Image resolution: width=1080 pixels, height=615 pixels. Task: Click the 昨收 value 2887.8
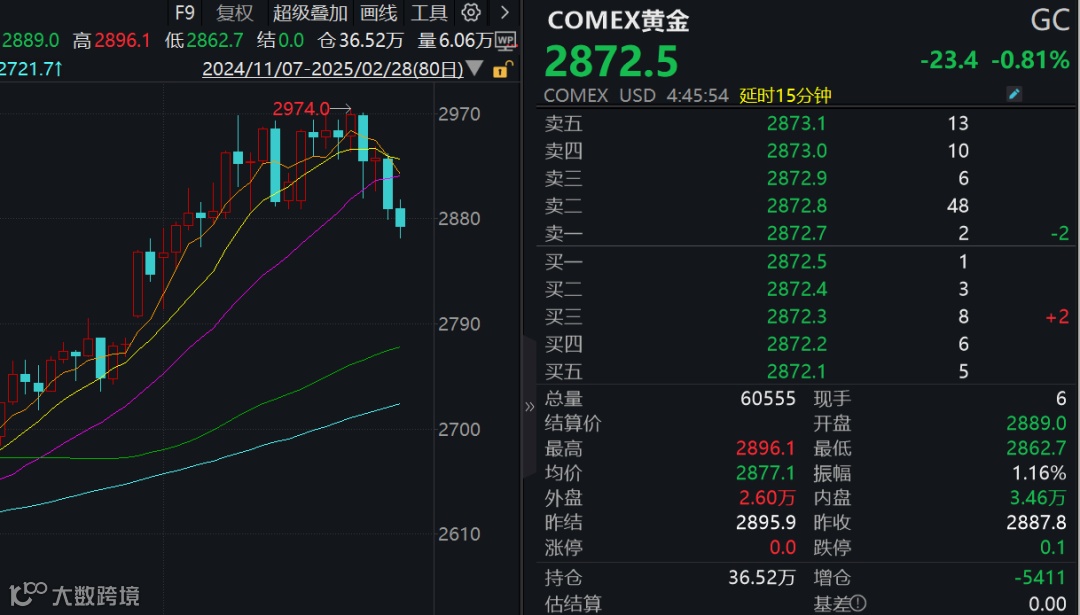[1036, 523]
